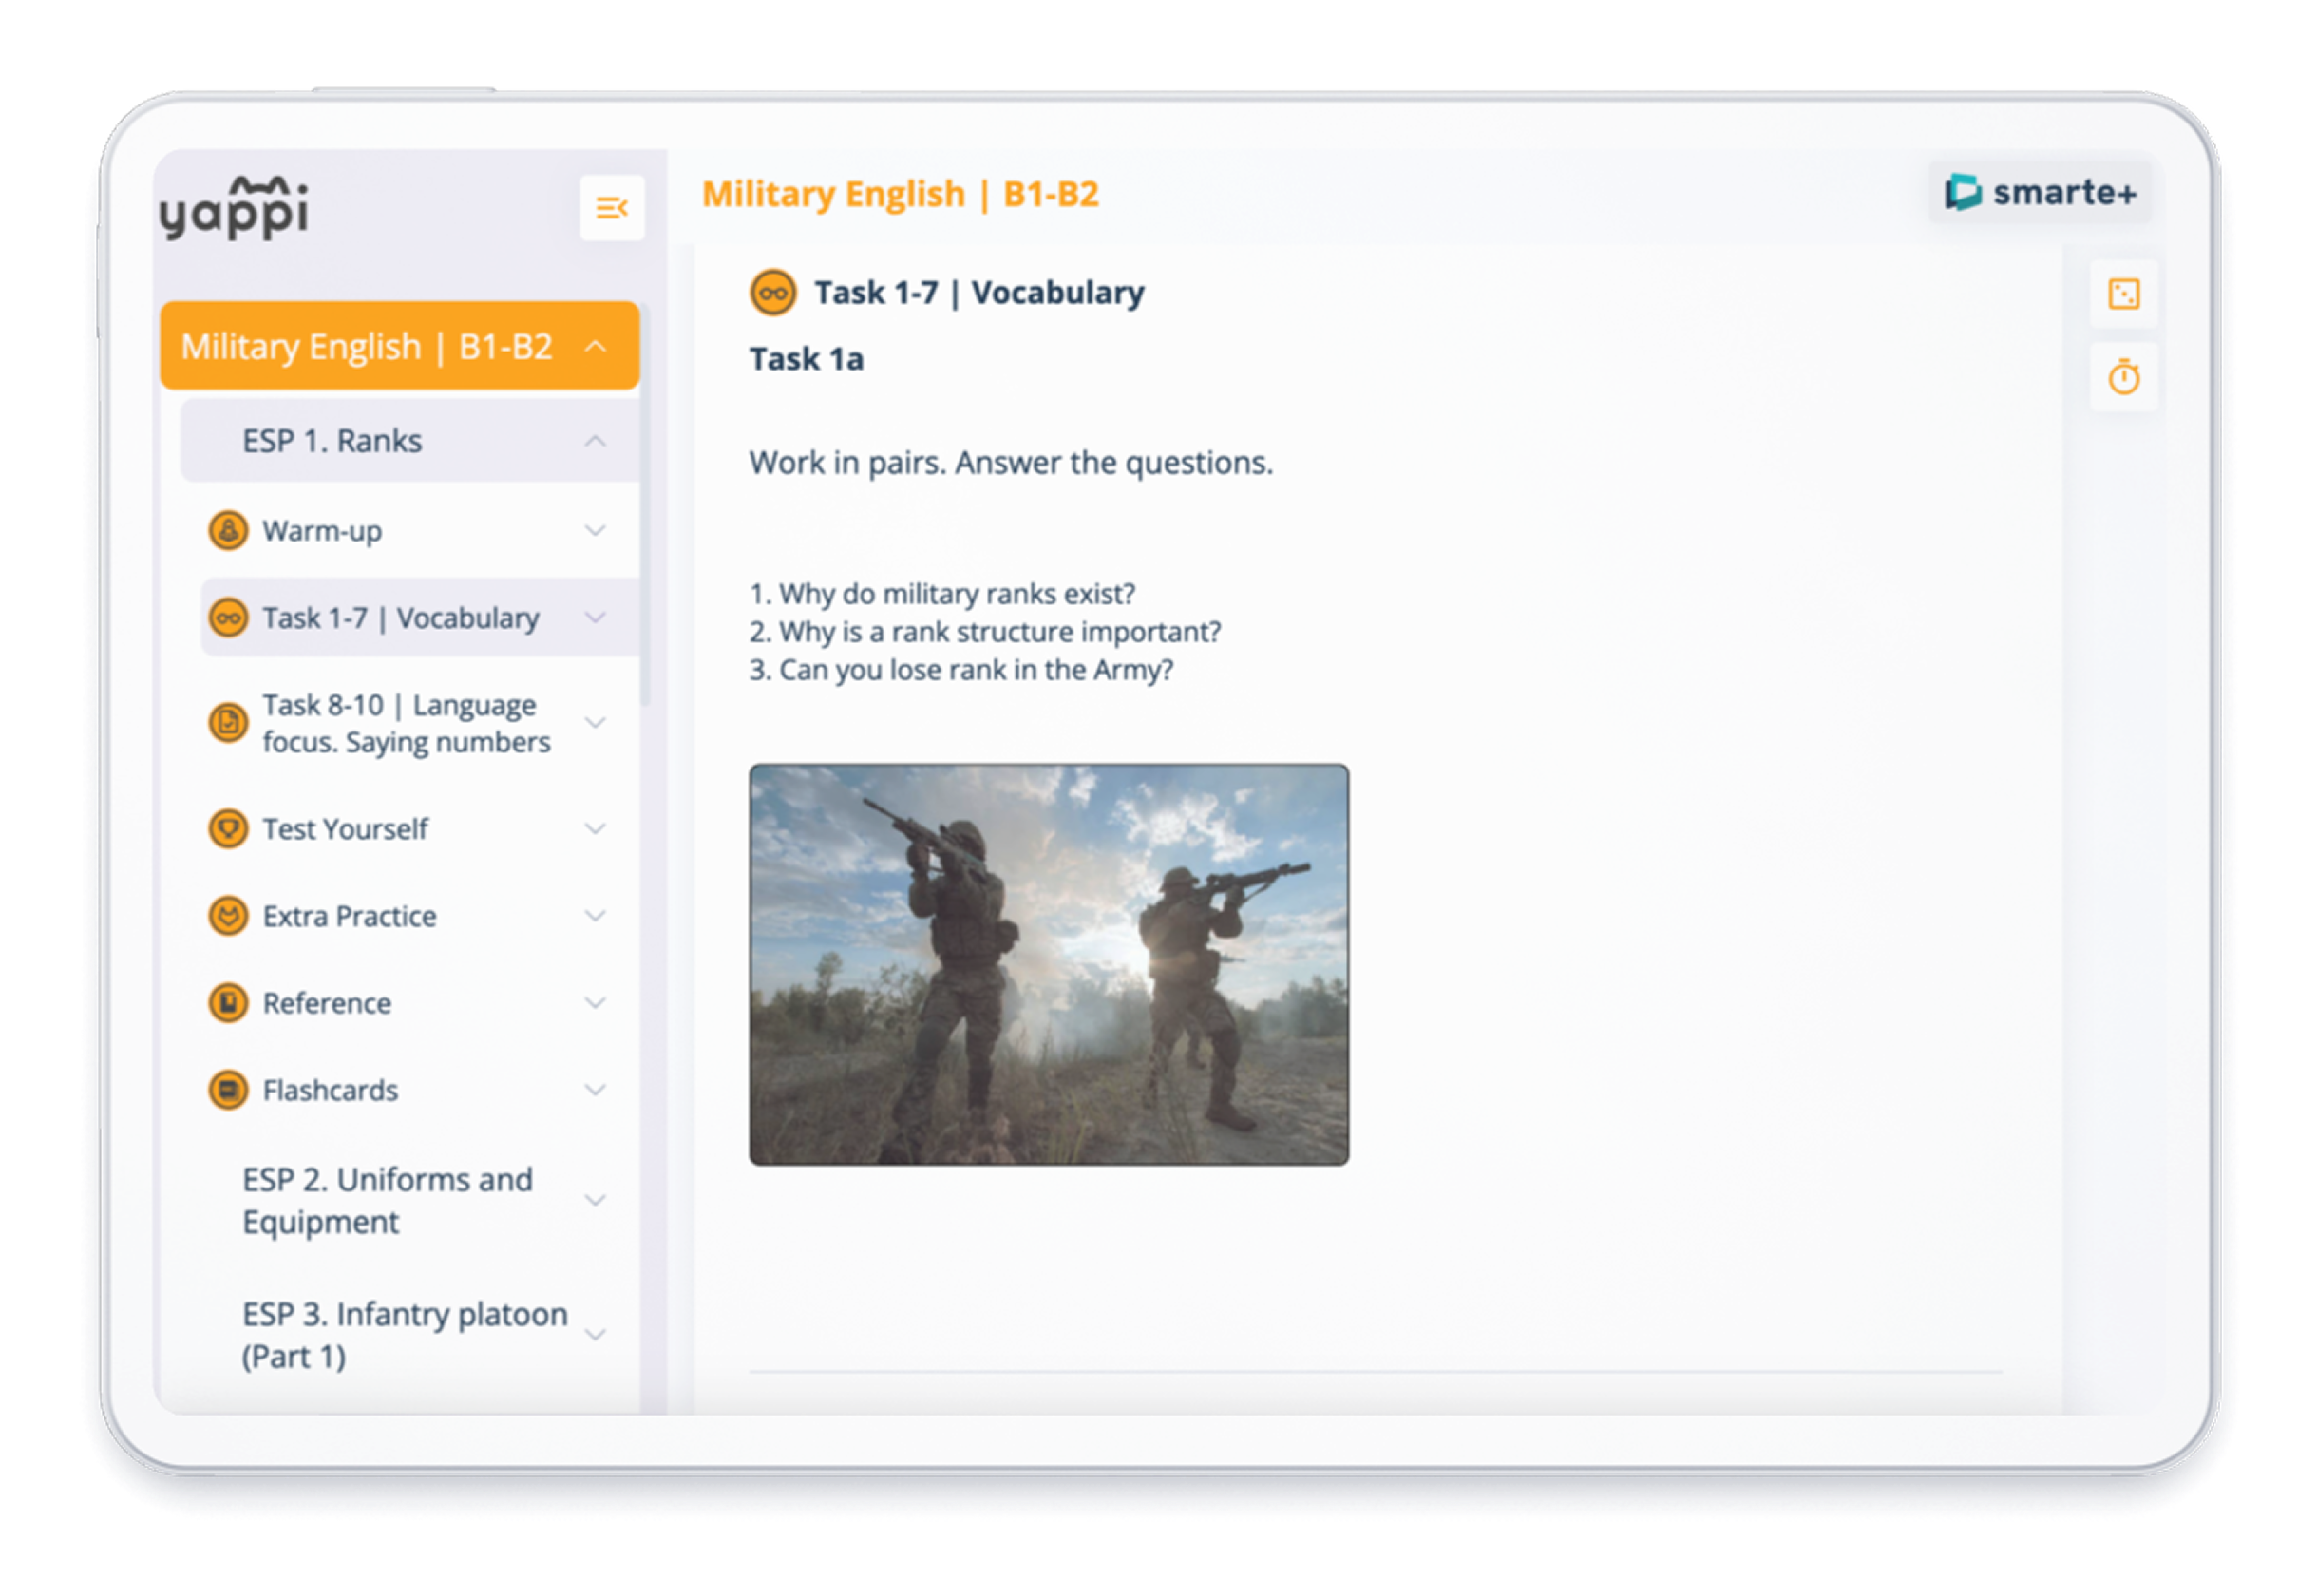
Task: Expand ESP 2. Uniforms and Equipment
Action: pyautogui.click(x=595, y=1200)
